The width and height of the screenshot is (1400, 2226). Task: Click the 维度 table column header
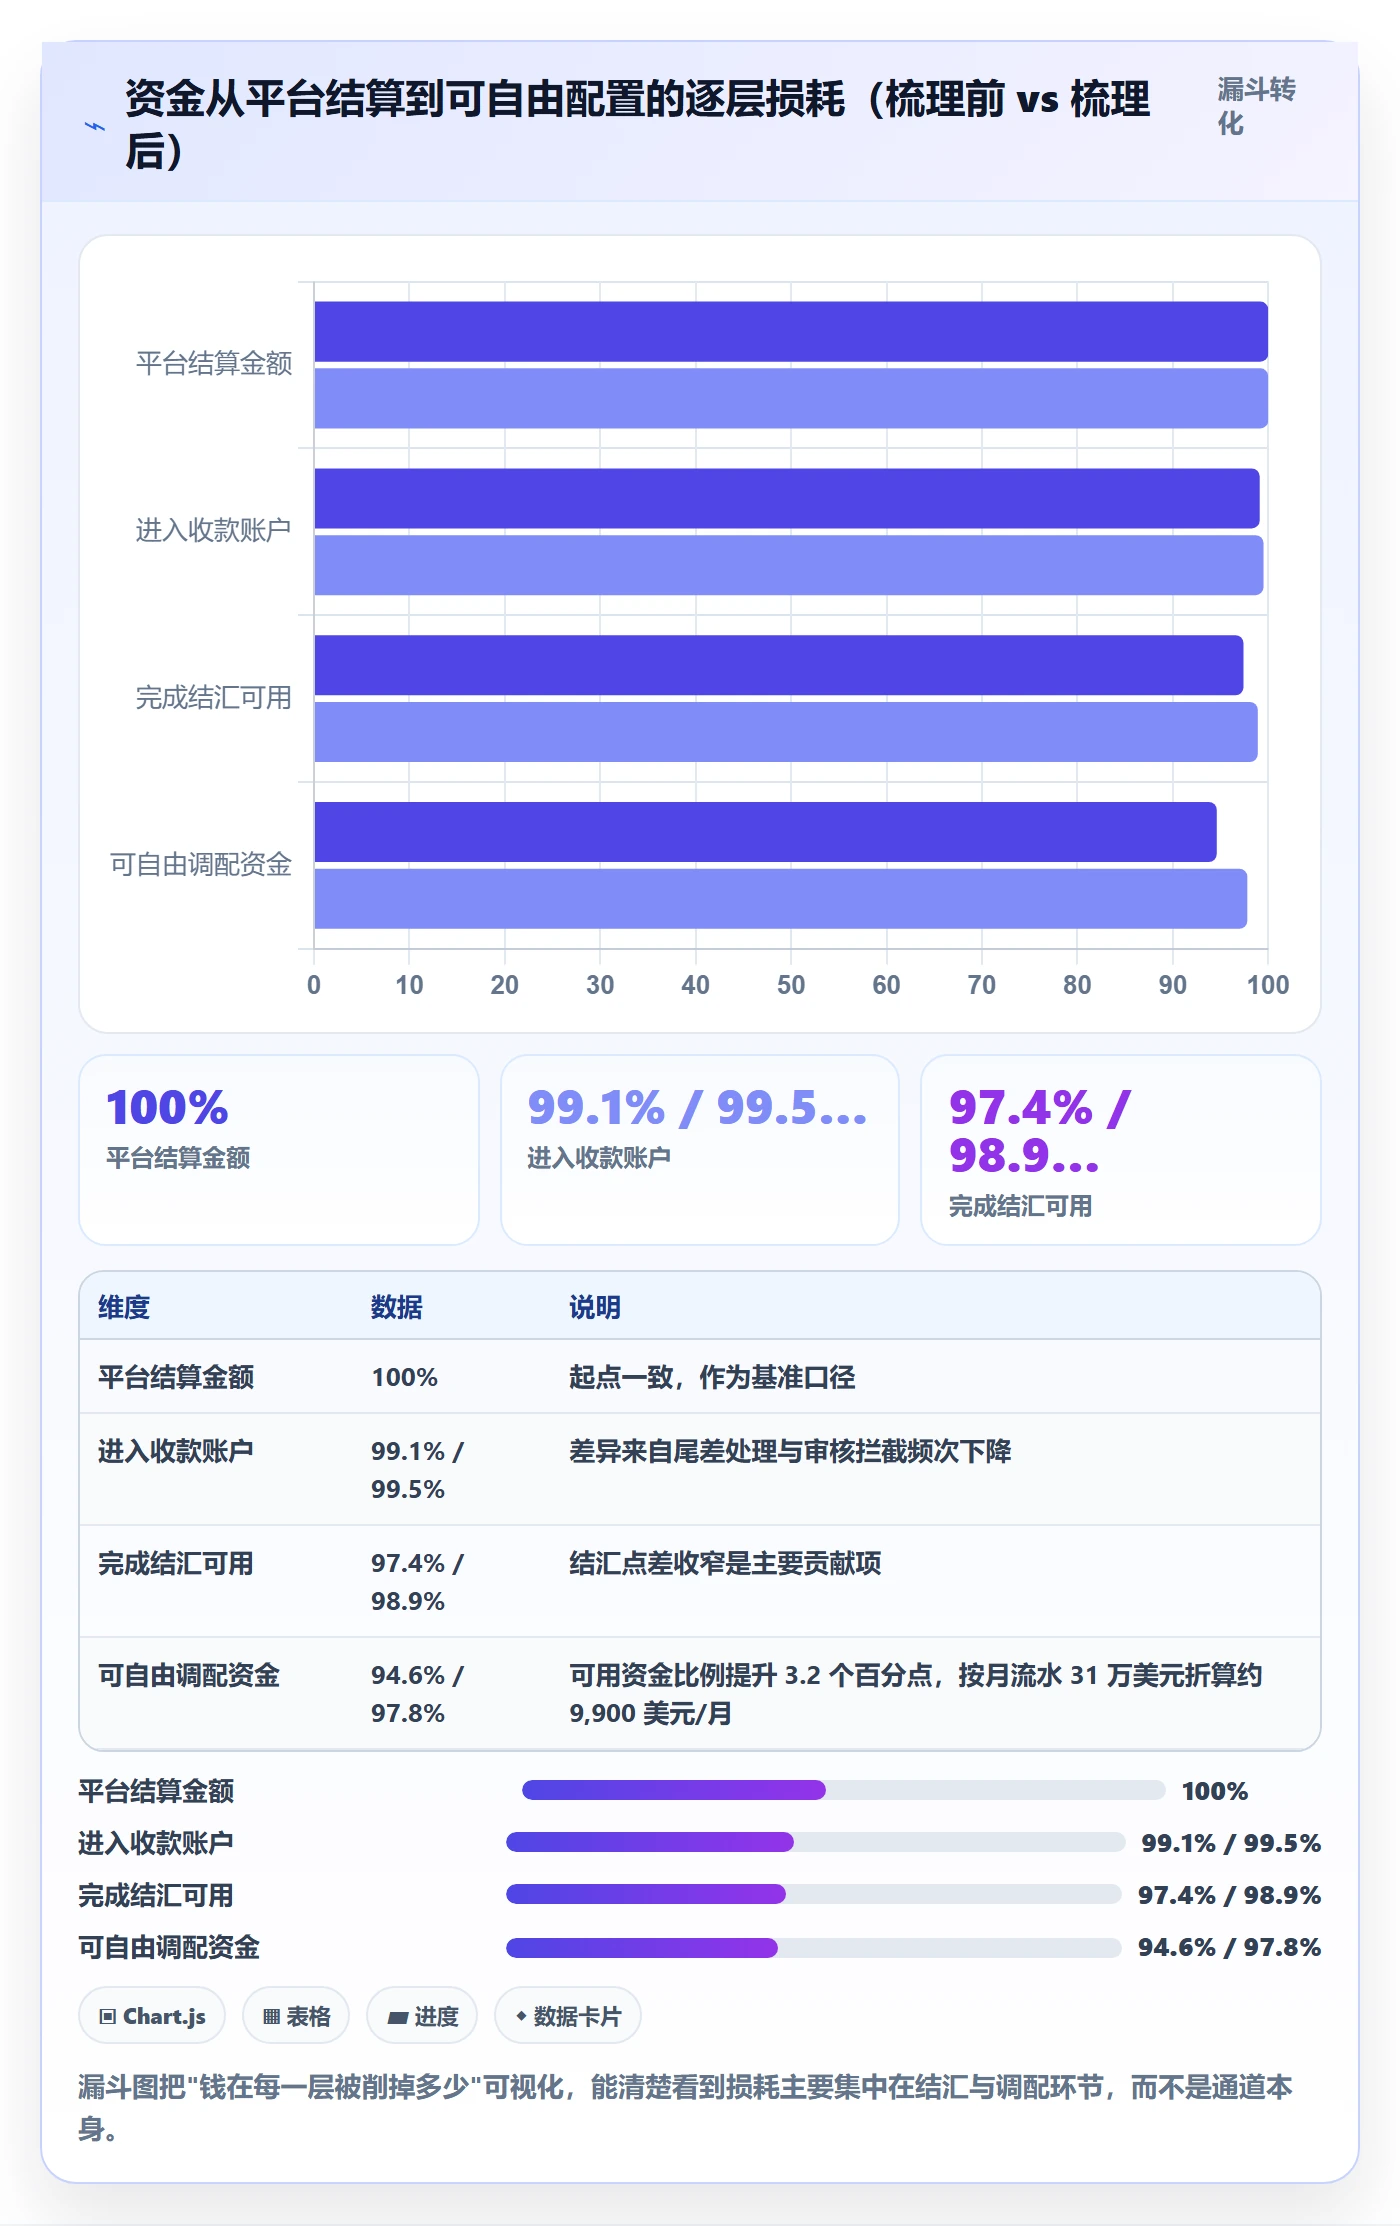click(124, 1307)
